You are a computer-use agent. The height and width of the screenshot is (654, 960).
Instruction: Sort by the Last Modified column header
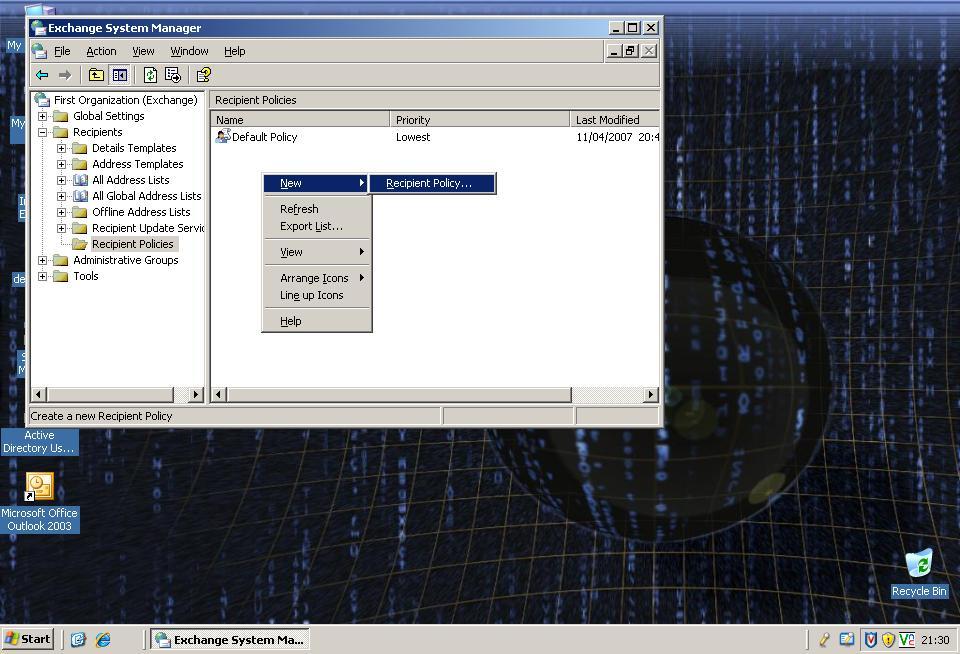point(614,119)
